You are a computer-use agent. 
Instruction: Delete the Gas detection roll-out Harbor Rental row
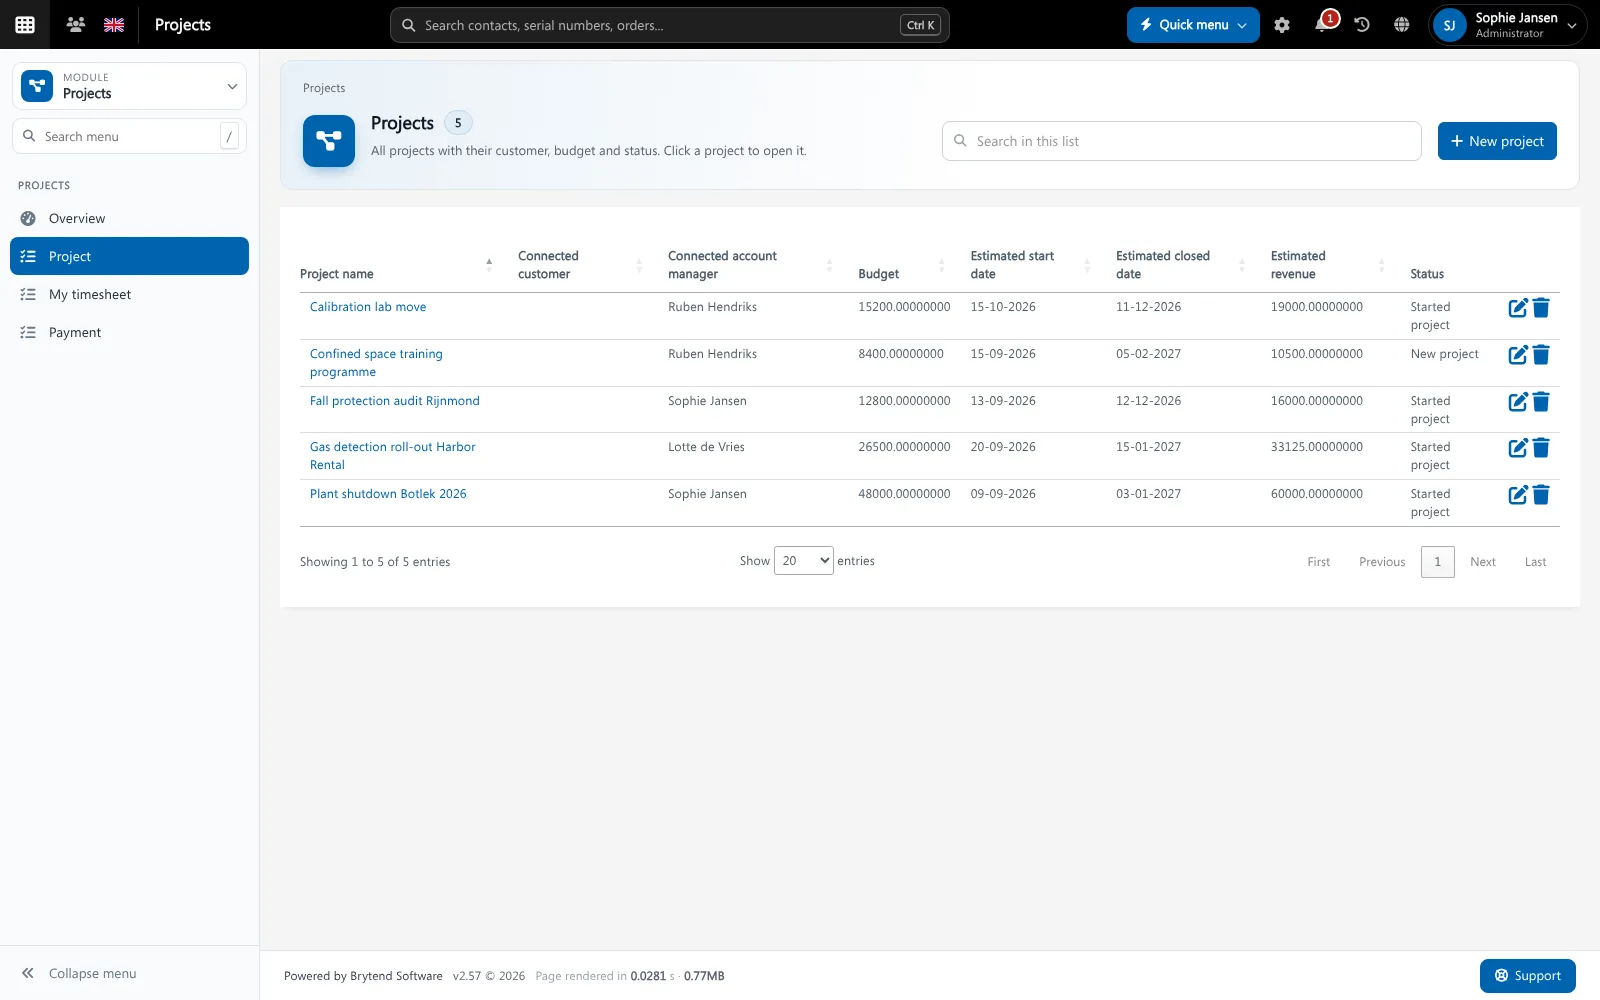coord(1541,448)
